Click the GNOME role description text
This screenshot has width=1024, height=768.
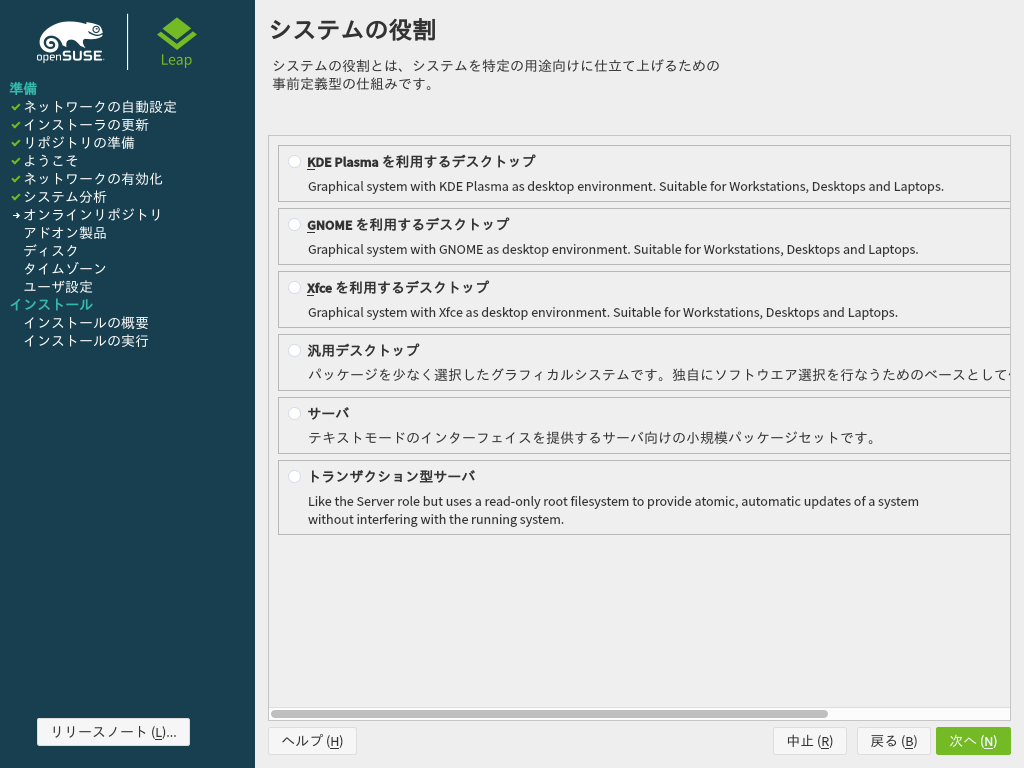(613, 249)
